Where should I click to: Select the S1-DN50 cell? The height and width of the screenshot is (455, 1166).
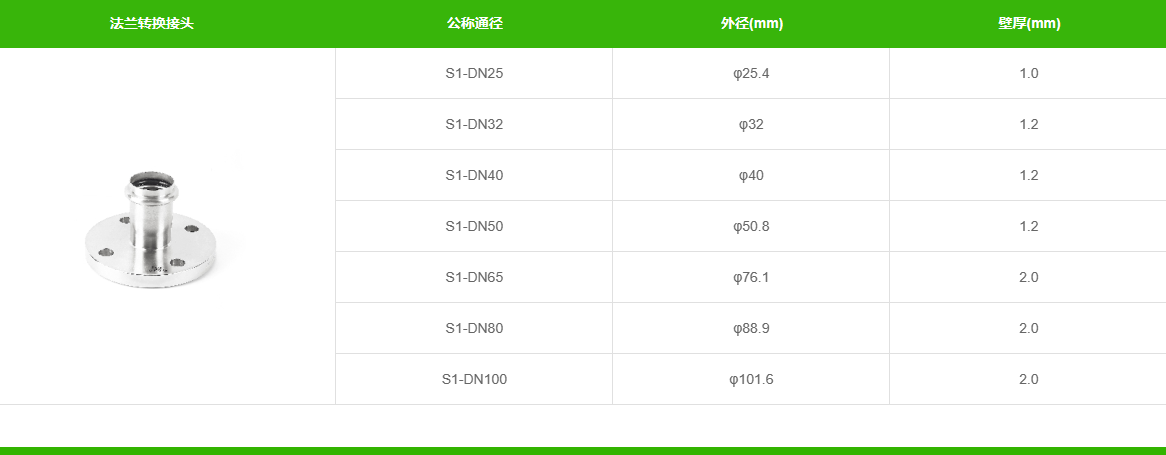(474, 227)
